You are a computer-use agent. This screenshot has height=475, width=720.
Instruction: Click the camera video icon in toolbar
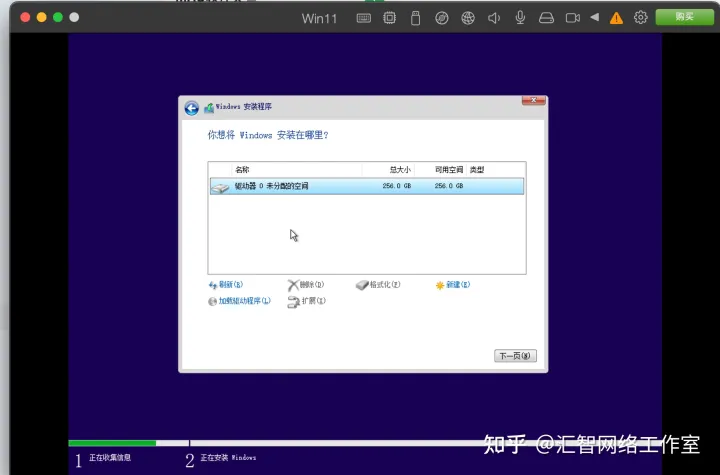pos(572,18)
